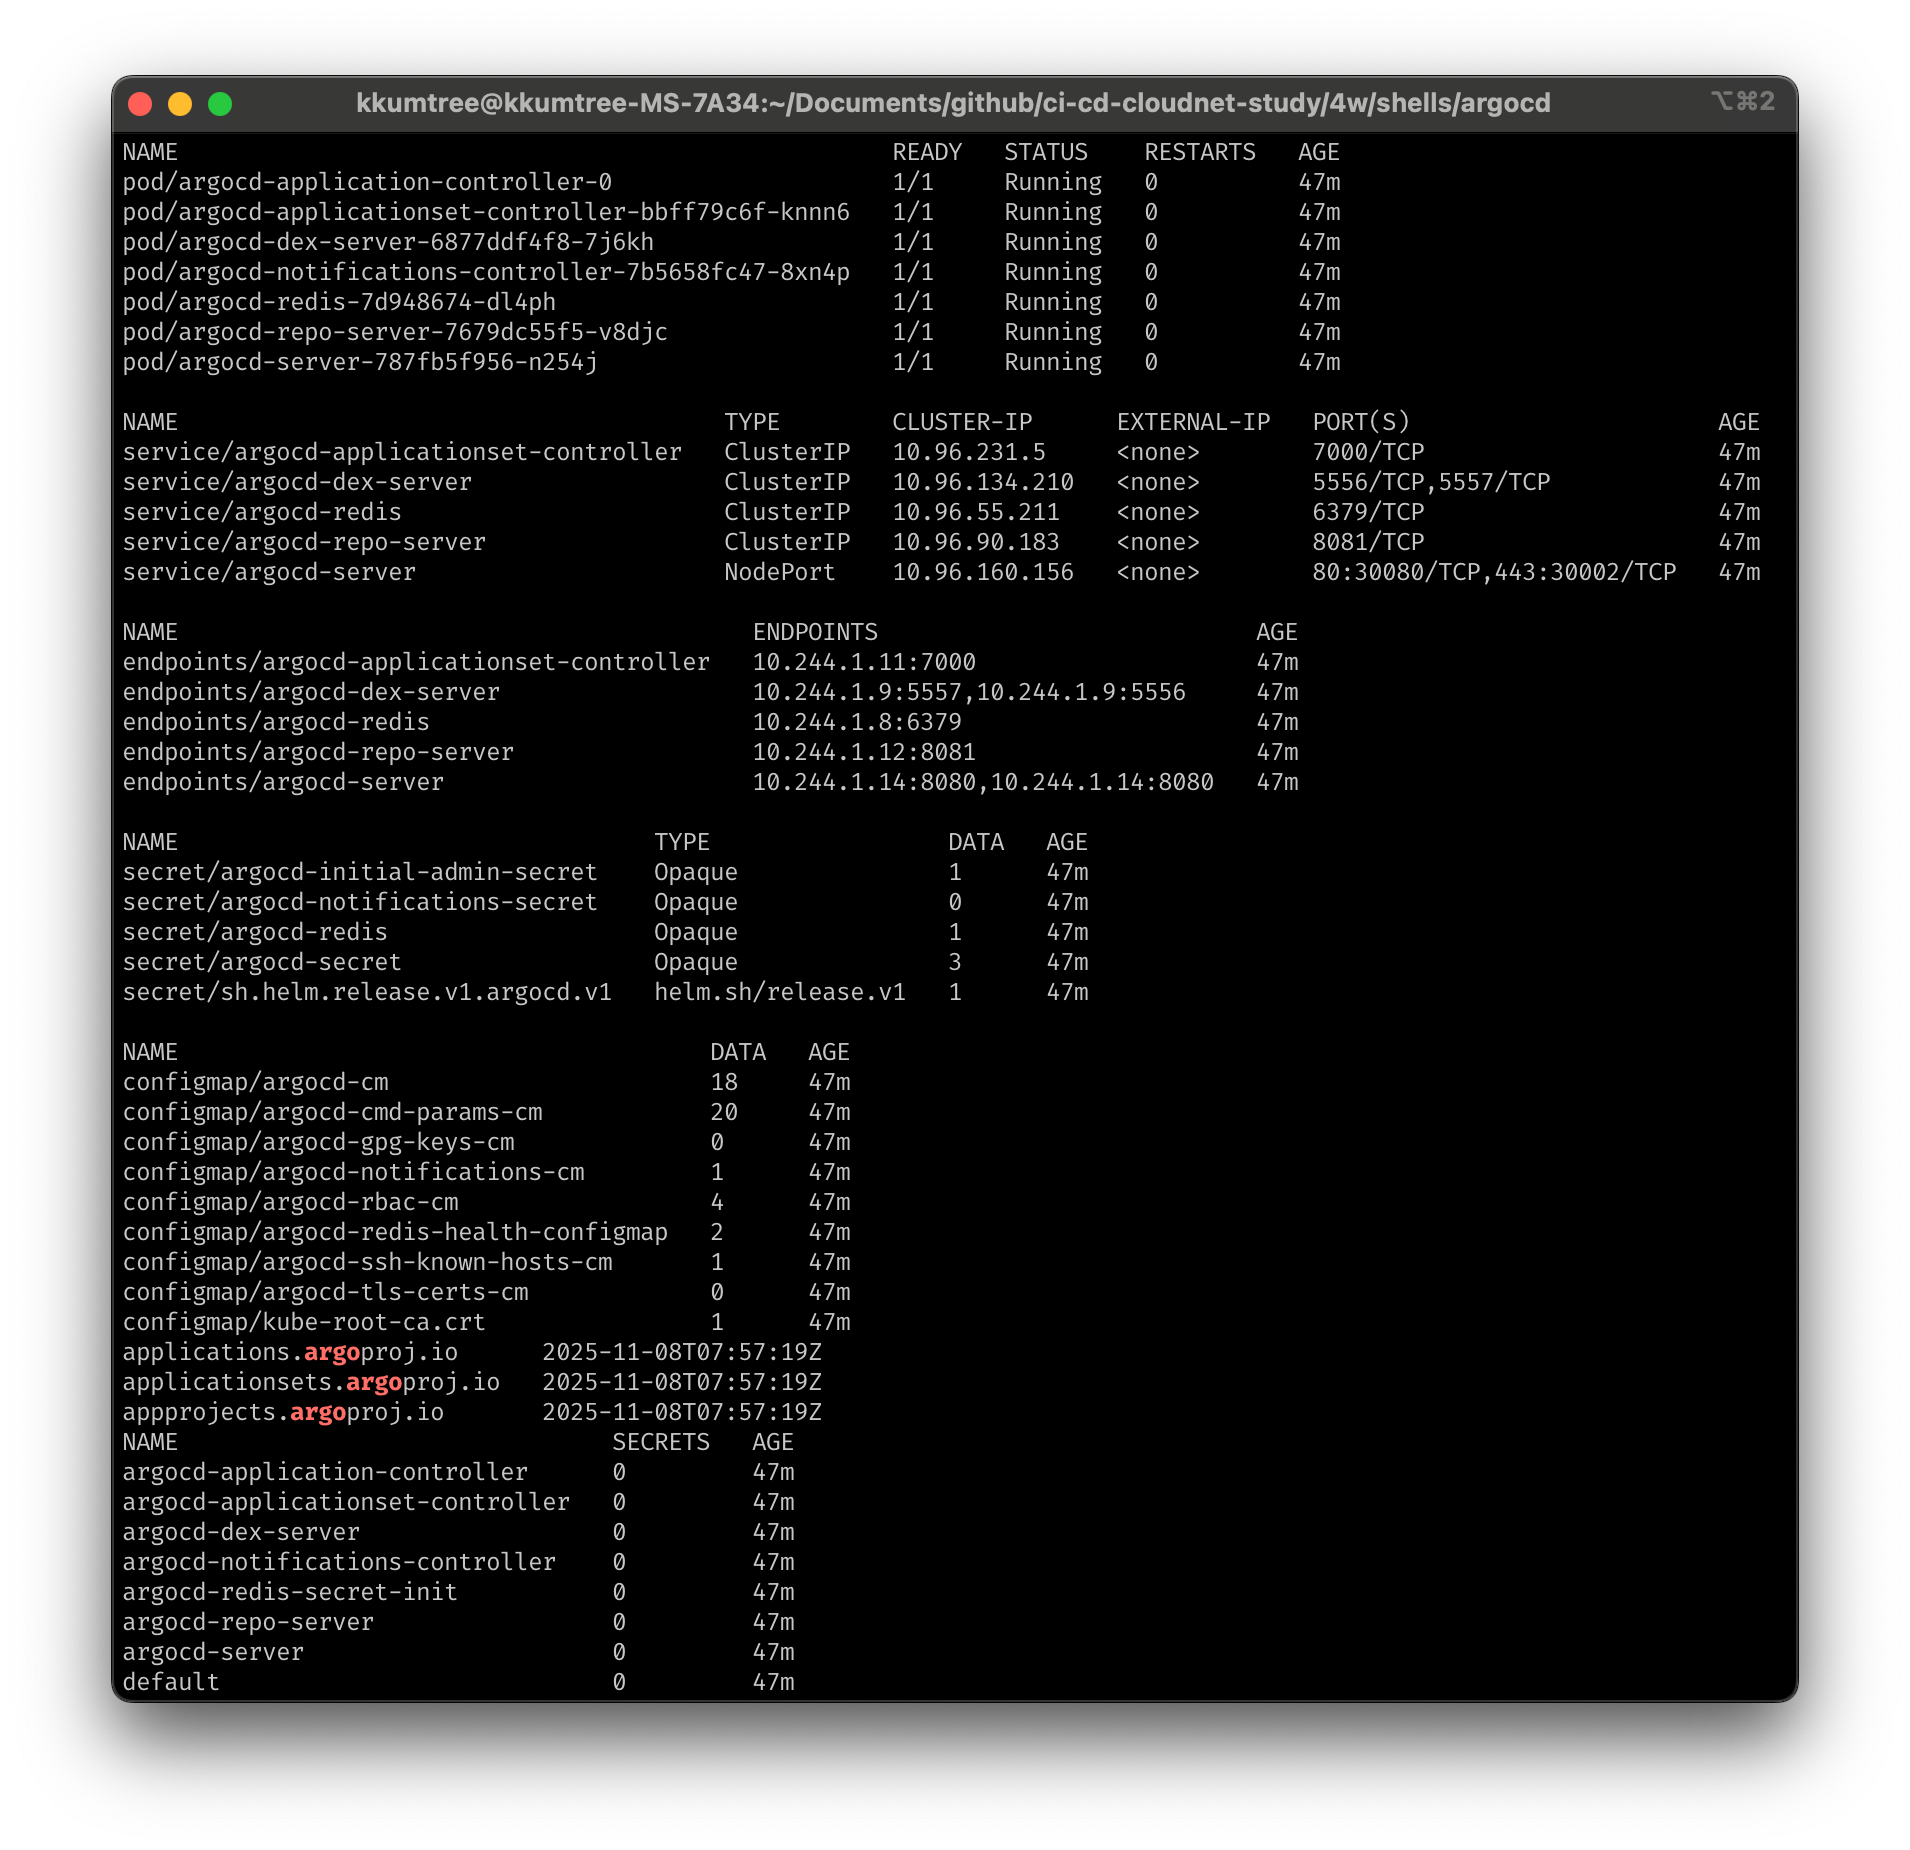Viewport: 1910px width, 1850px height.
Task: Click endpoint address 10.244.1.12:8081
Action: (x=864, y=753)
